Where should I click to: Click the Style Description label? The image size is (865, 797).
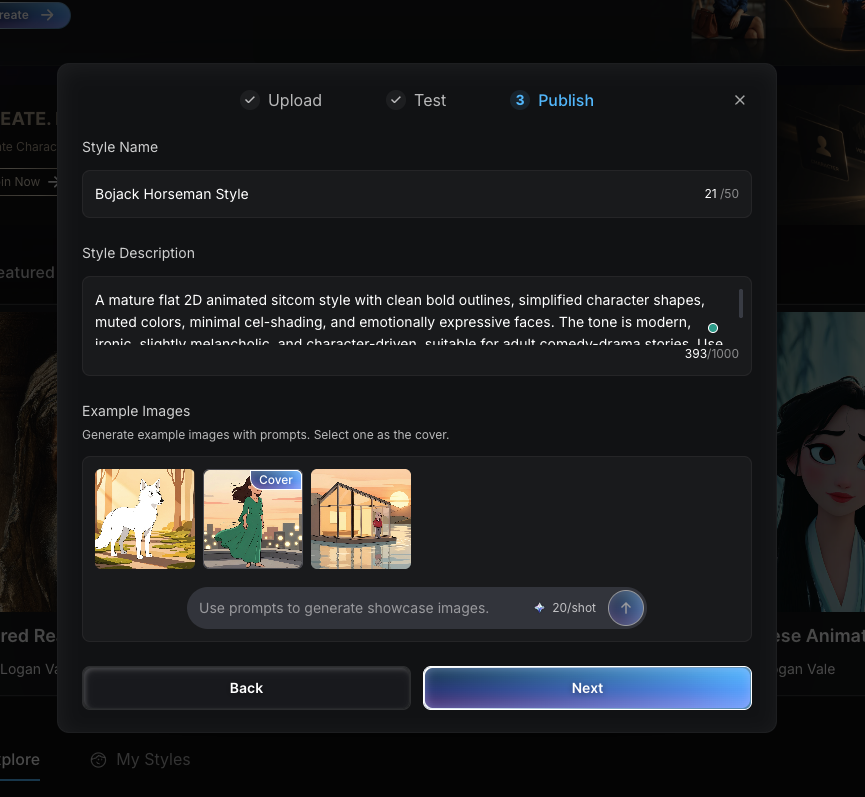pos(138,253)
